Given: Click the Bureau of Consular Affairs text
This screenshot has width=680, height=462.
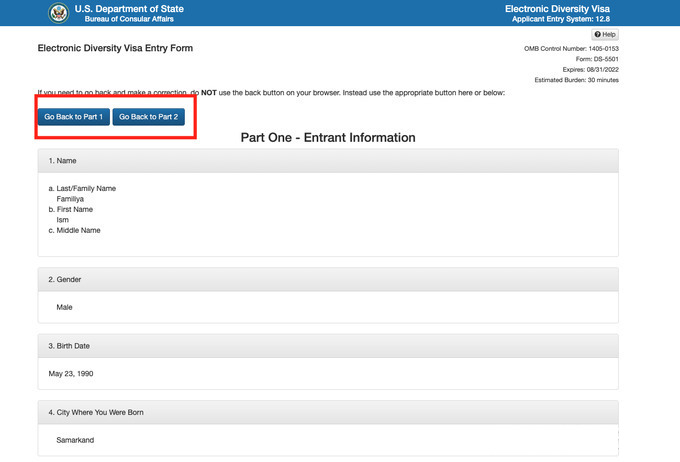Looking at the screenshot, I should 136,19.
